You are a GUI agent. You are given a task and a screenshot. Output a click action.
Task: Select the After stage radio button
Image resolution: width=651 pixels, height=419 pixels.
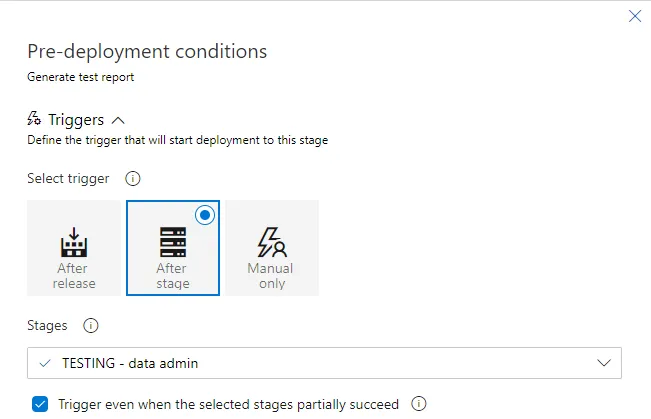(x=205, y=214)
